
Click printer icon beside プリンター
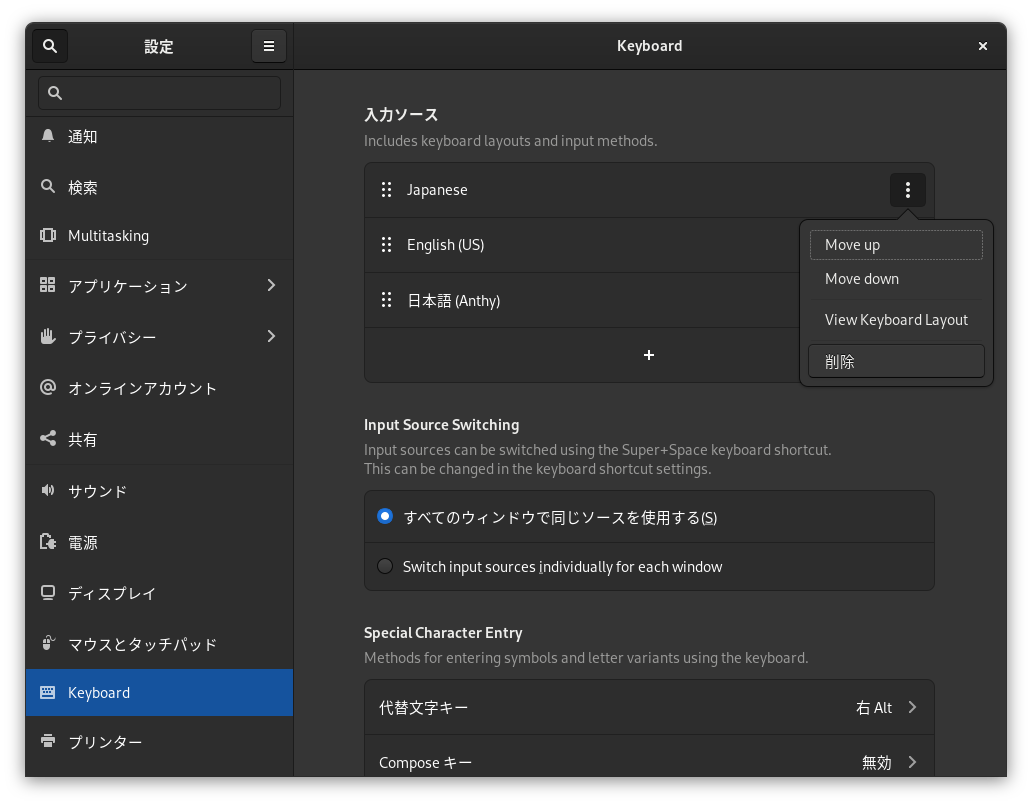47,740
